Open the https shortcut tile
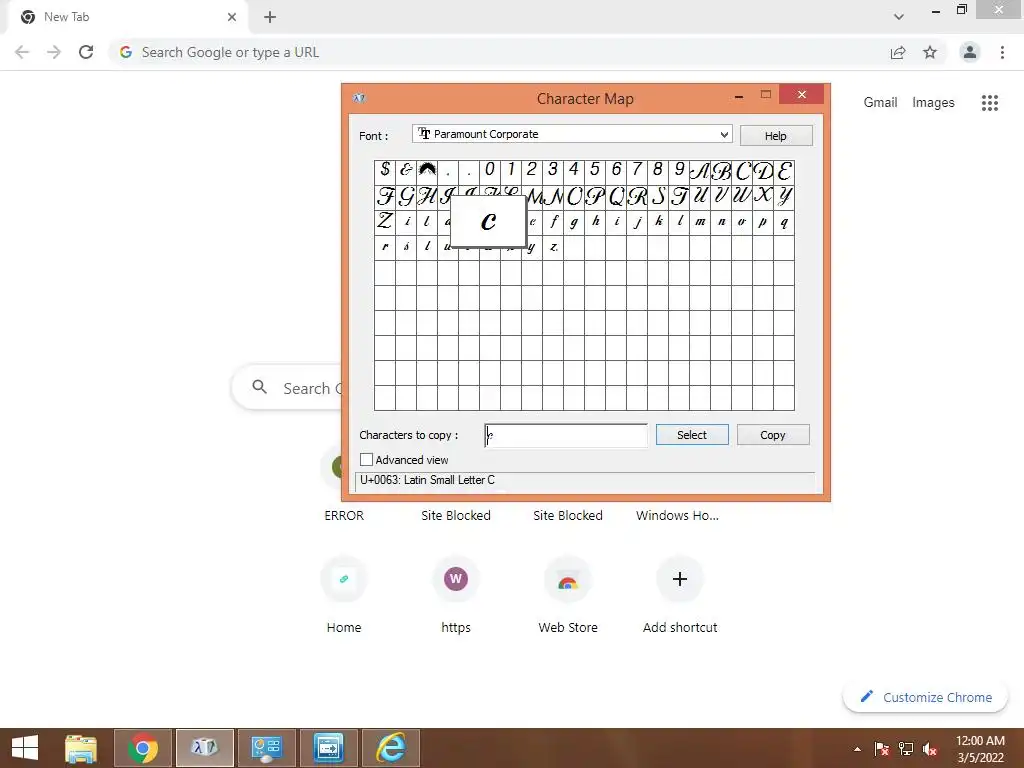 pyautogui.click(x=456, y=579)
